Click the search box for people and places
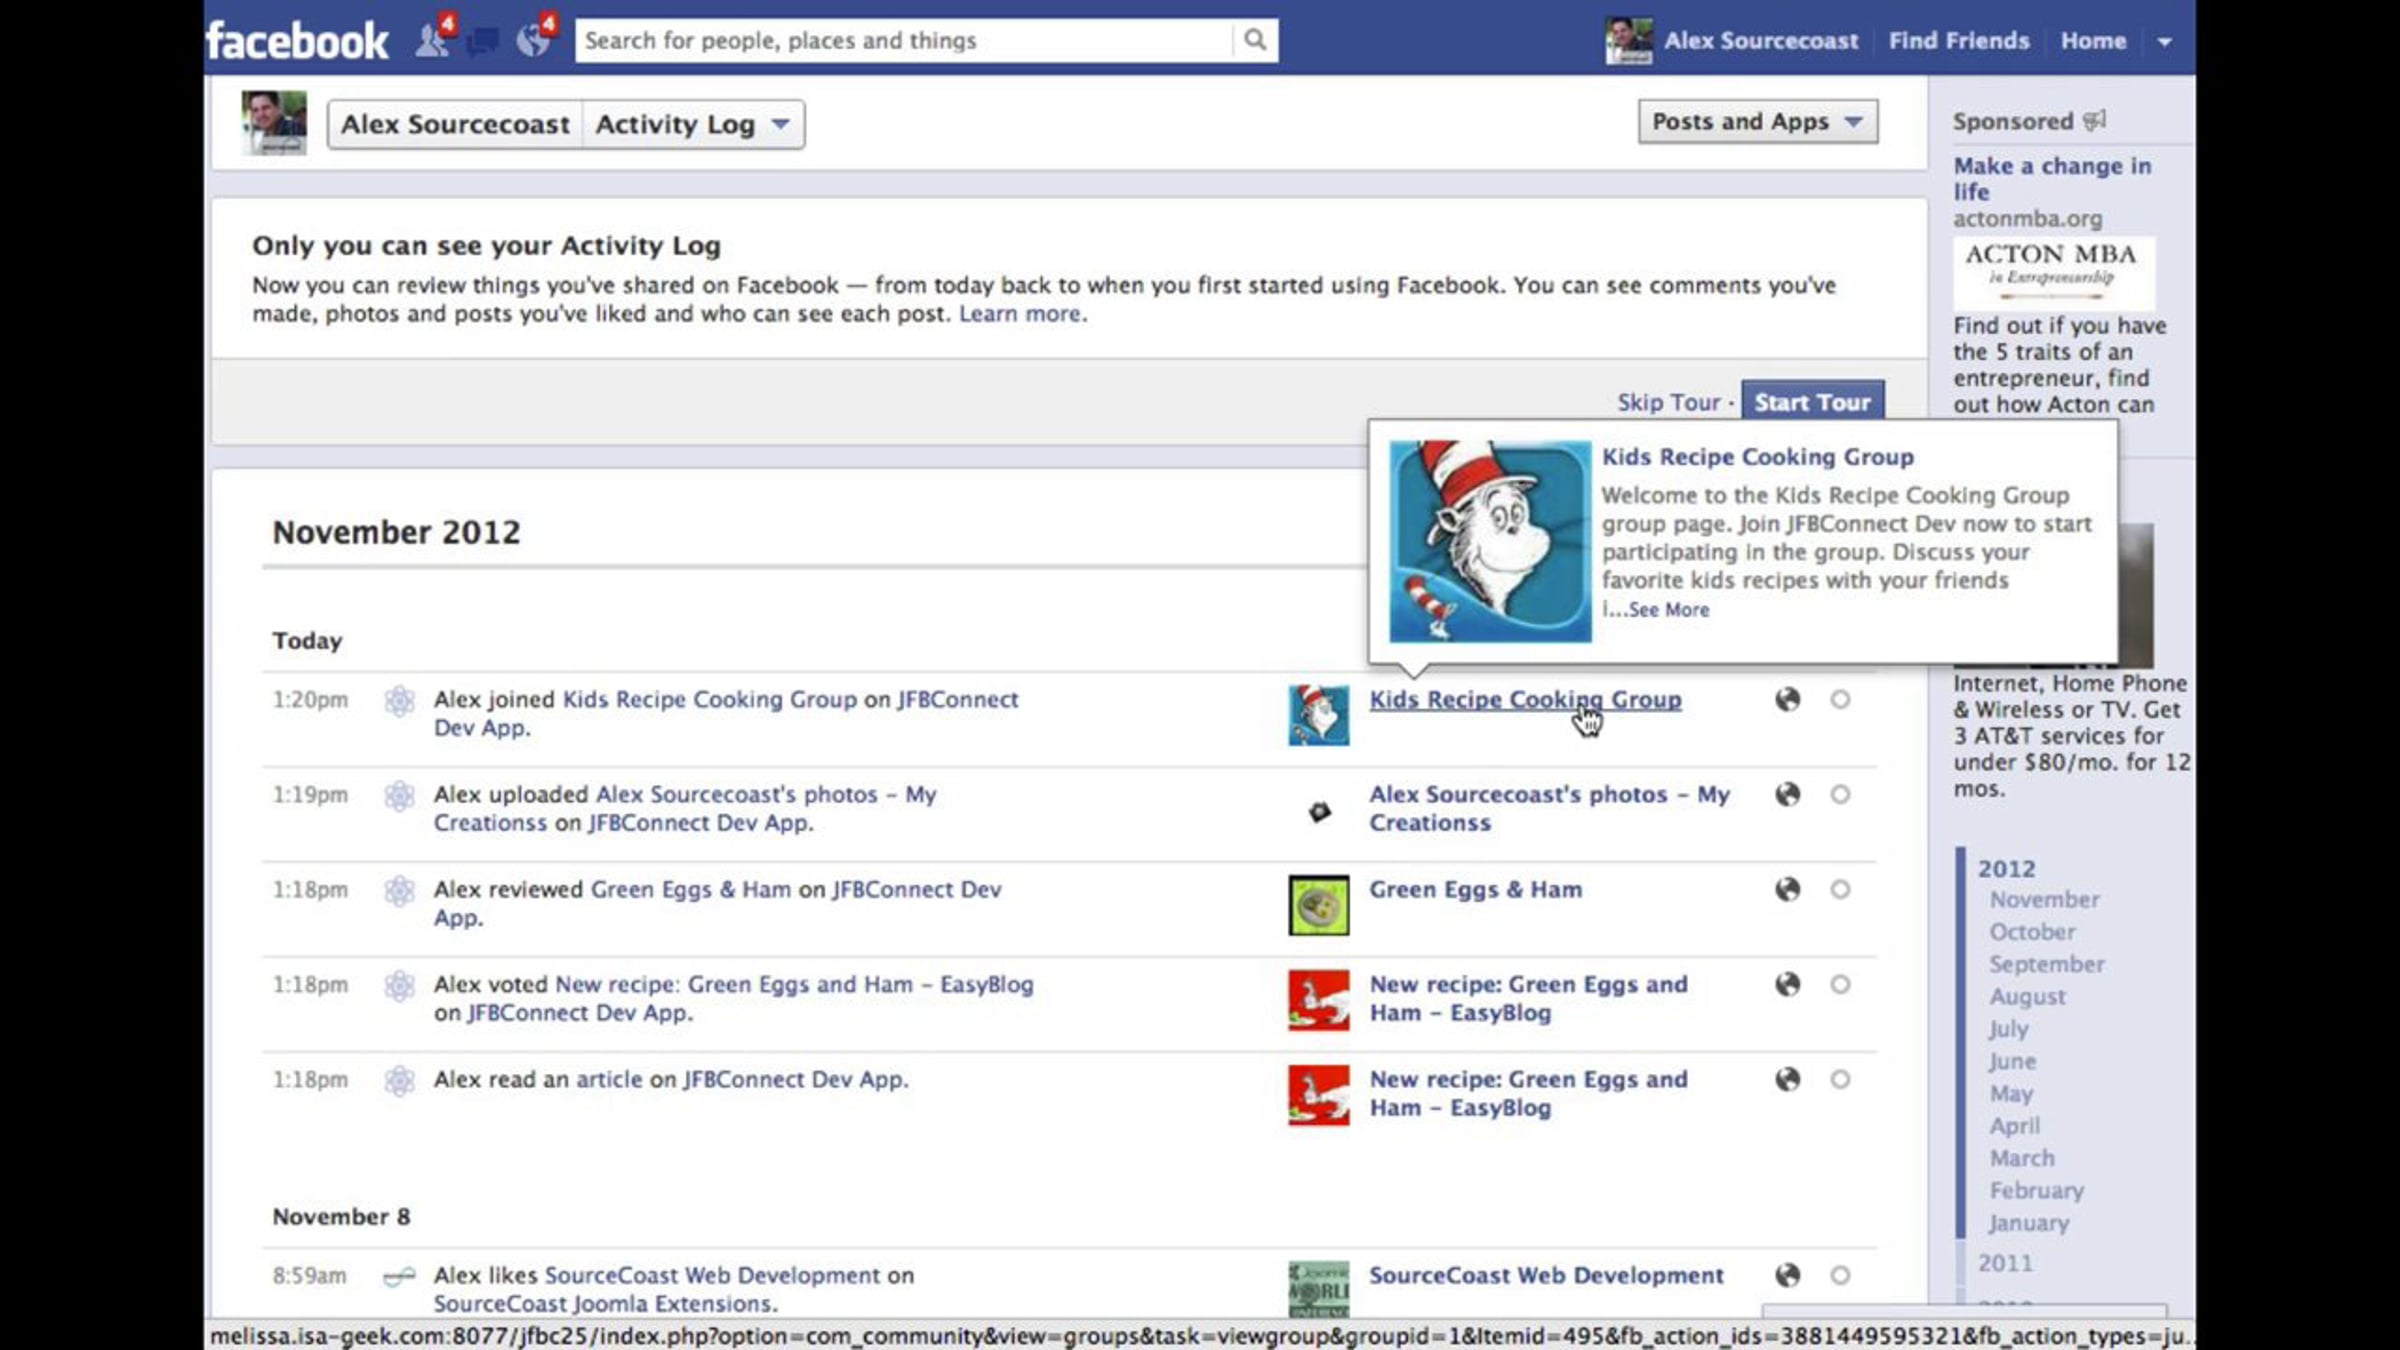 coord(905,40)
